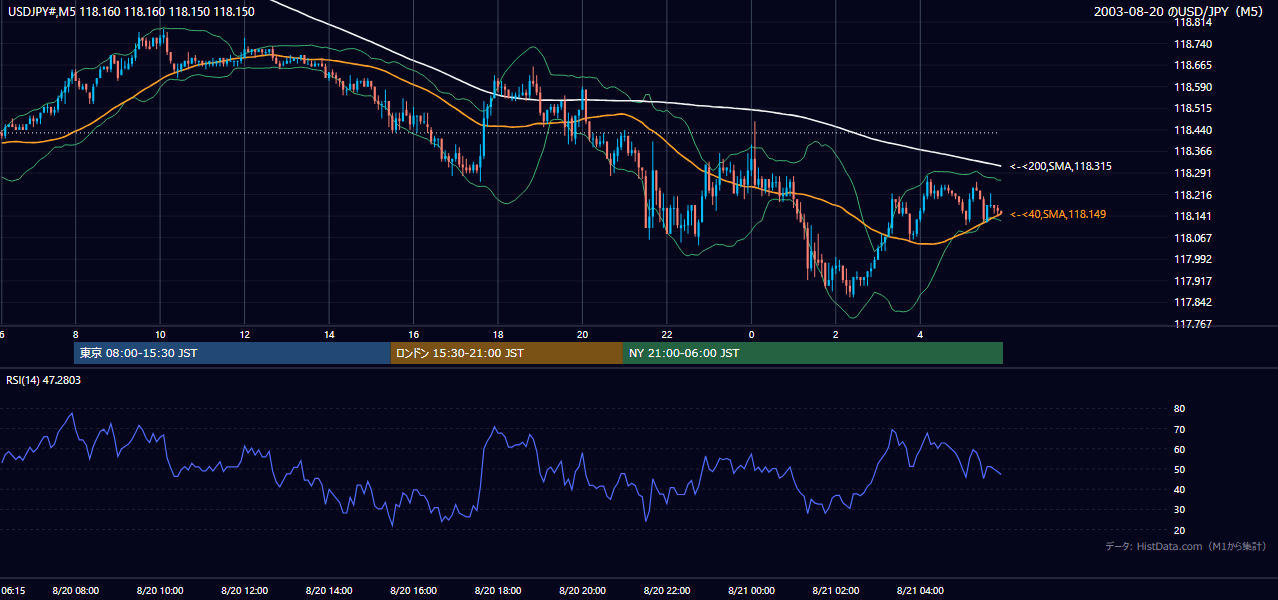Click the HistData.com data source credit
The image size is (1278, 600).
click(1186, 546)
